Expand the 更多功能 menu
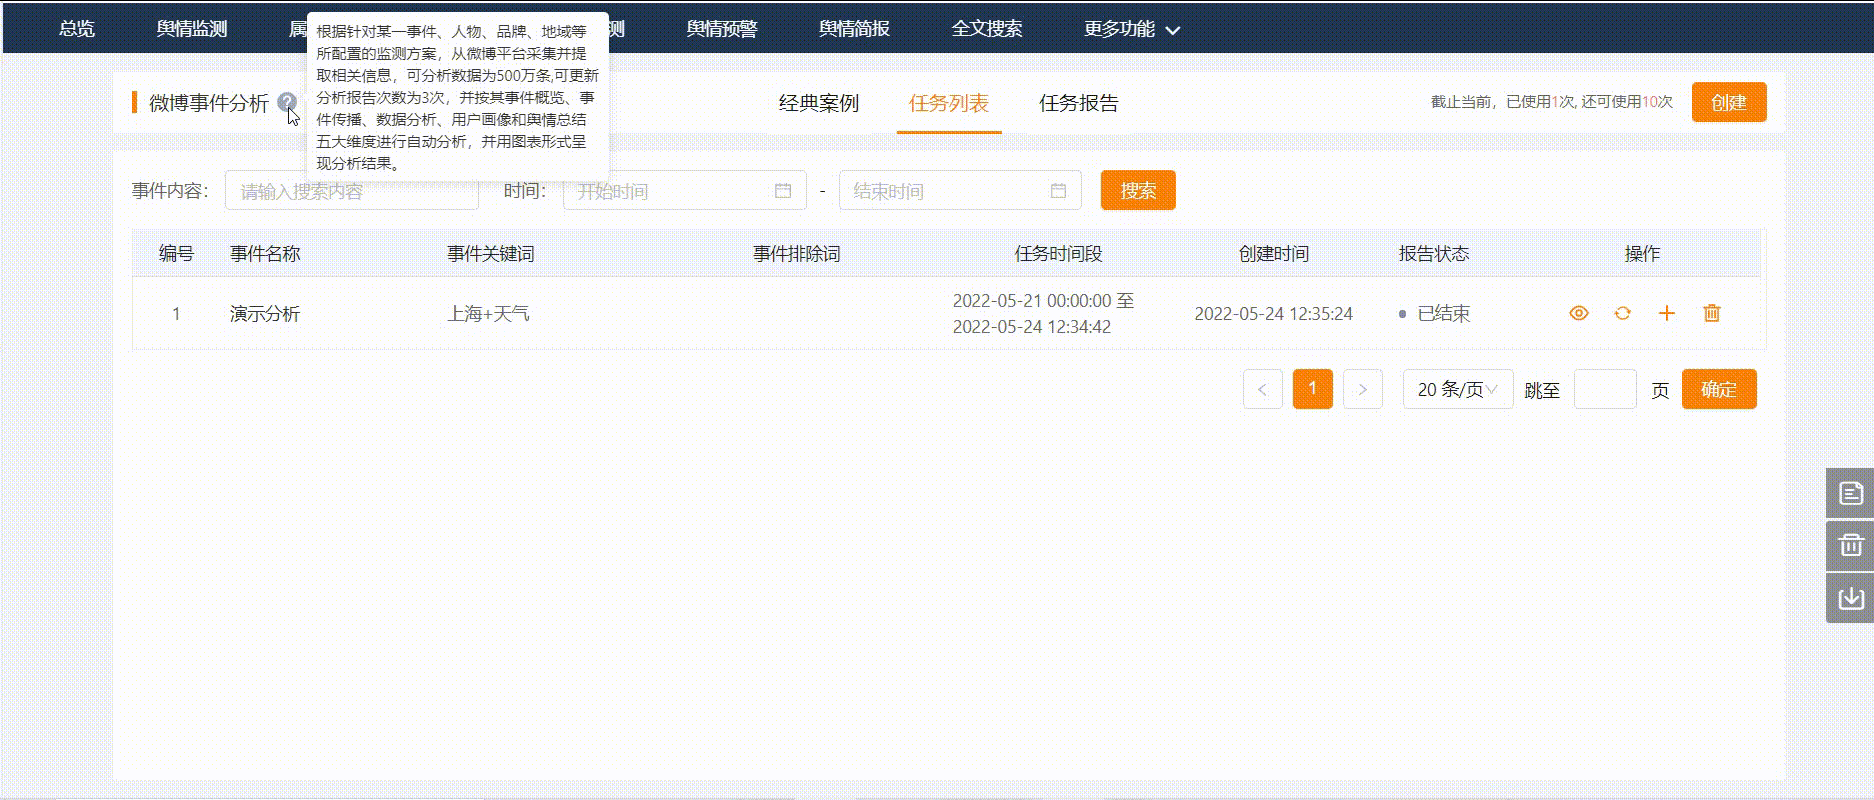This screenshot has height=800, width=1874. [1132, 29]
